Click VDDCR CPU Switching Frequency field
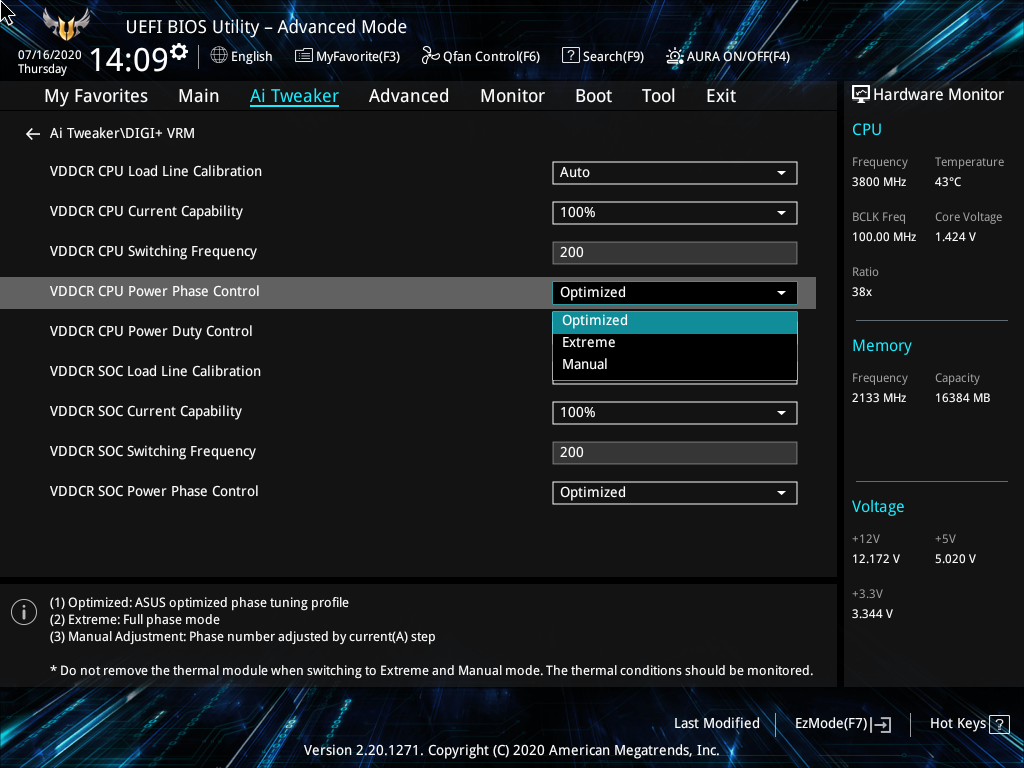 [x=675, y=253]
